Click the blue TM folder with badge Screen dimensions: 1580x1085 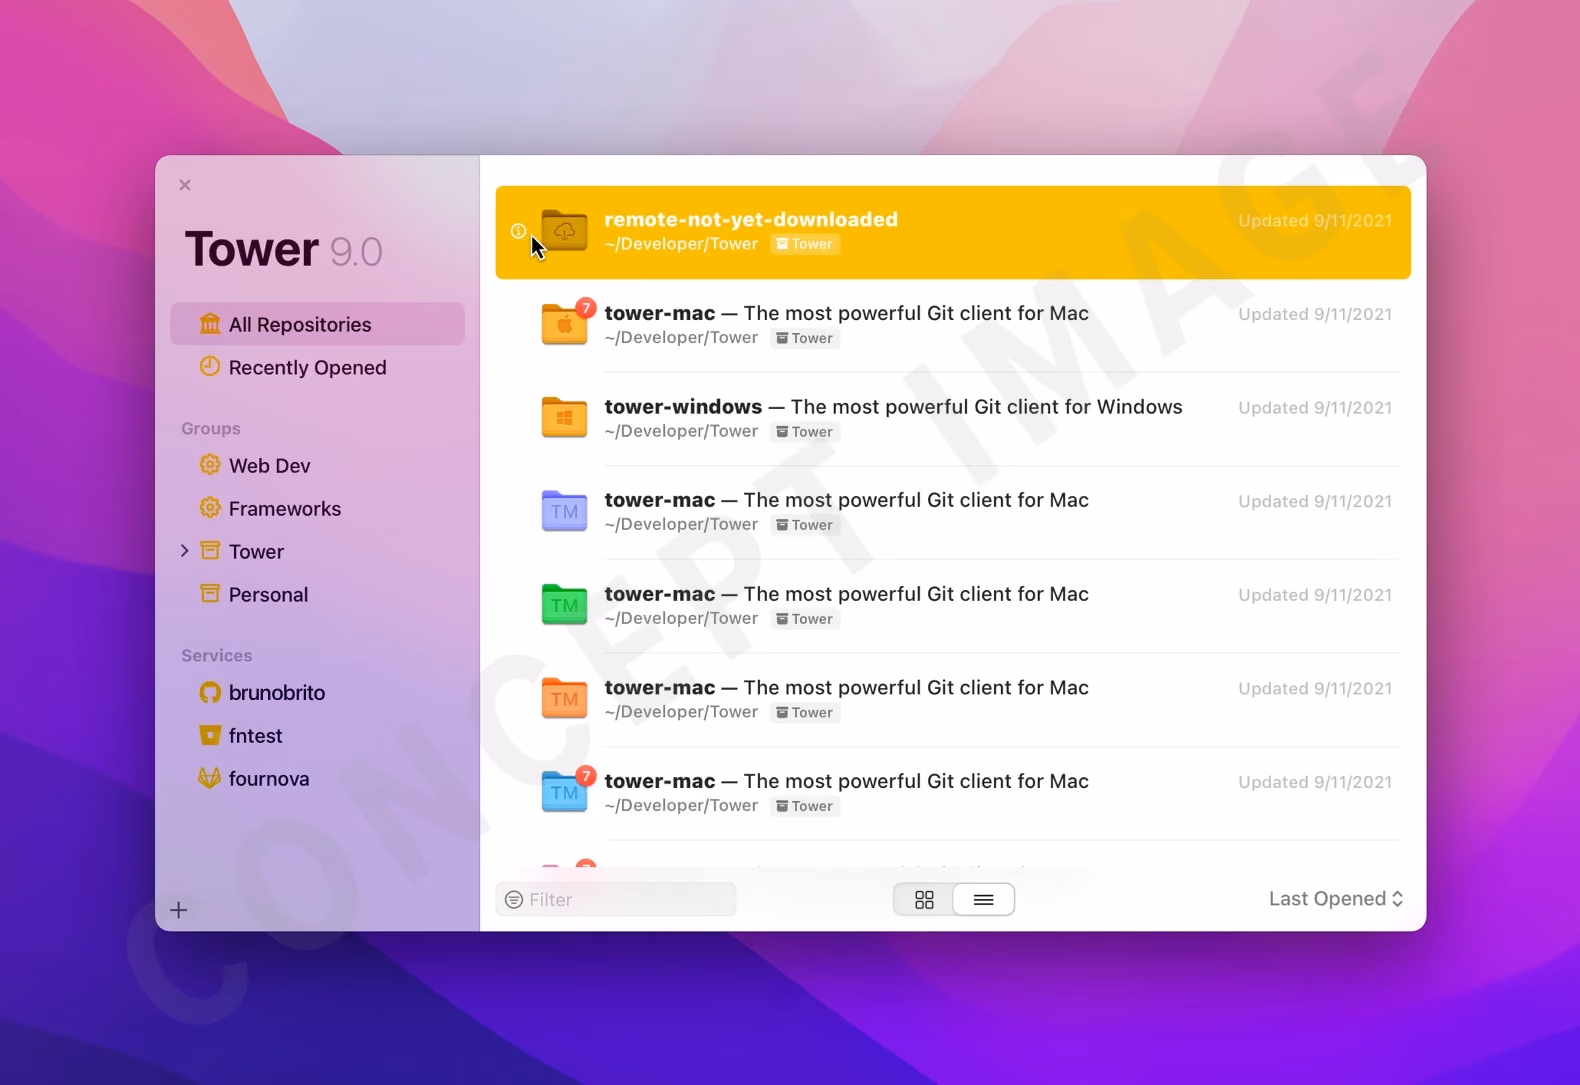[566, 791]
